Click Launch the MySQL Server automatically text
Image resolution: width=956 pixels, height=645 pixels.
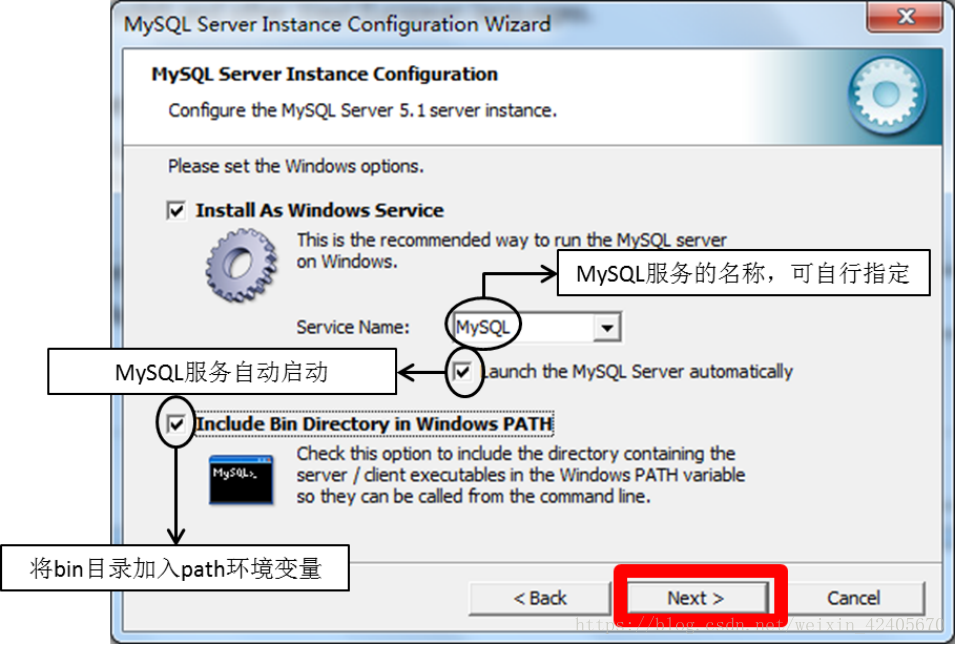pos(637,371)
